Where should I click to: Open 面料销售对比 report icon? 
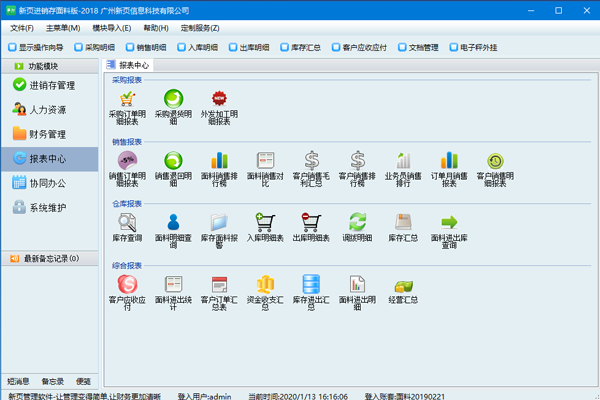(x=265, y=161)
